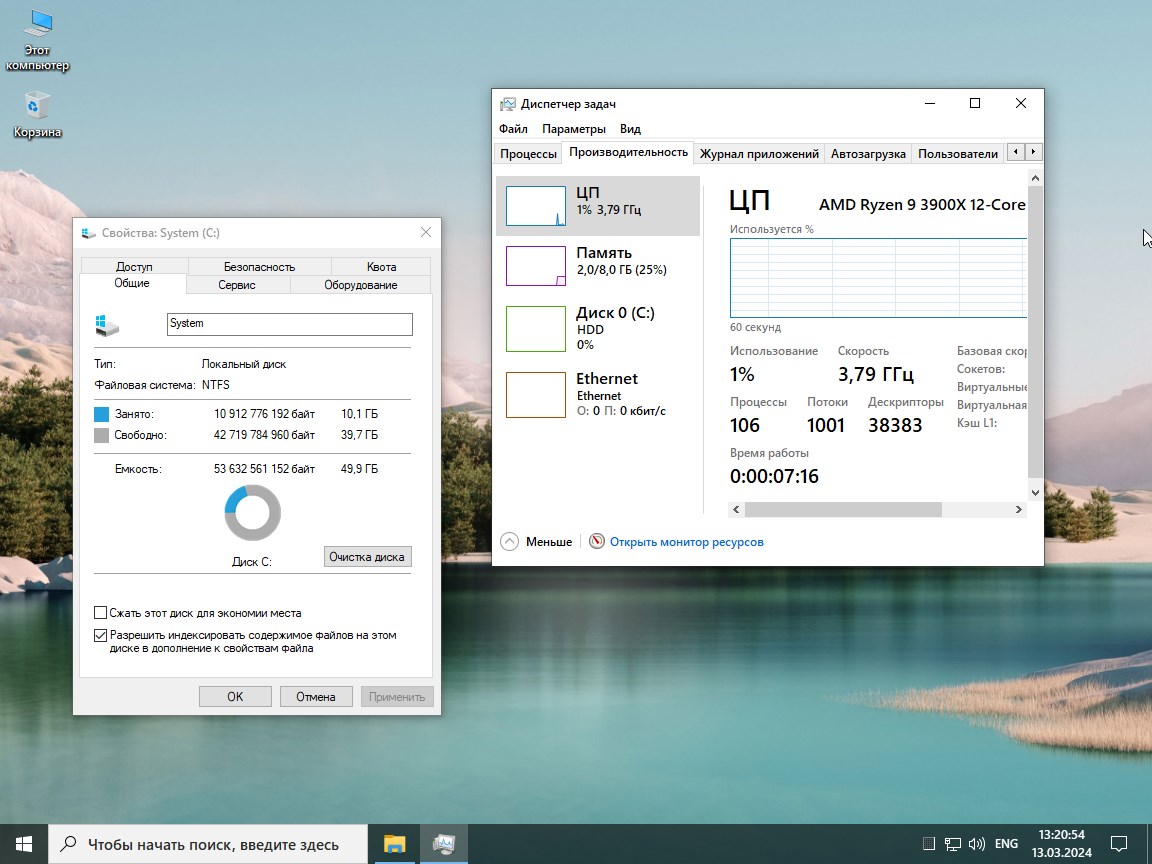Open the This Computer desktop icon
Screen dimensions: 1152x864
tap(37, 40)
